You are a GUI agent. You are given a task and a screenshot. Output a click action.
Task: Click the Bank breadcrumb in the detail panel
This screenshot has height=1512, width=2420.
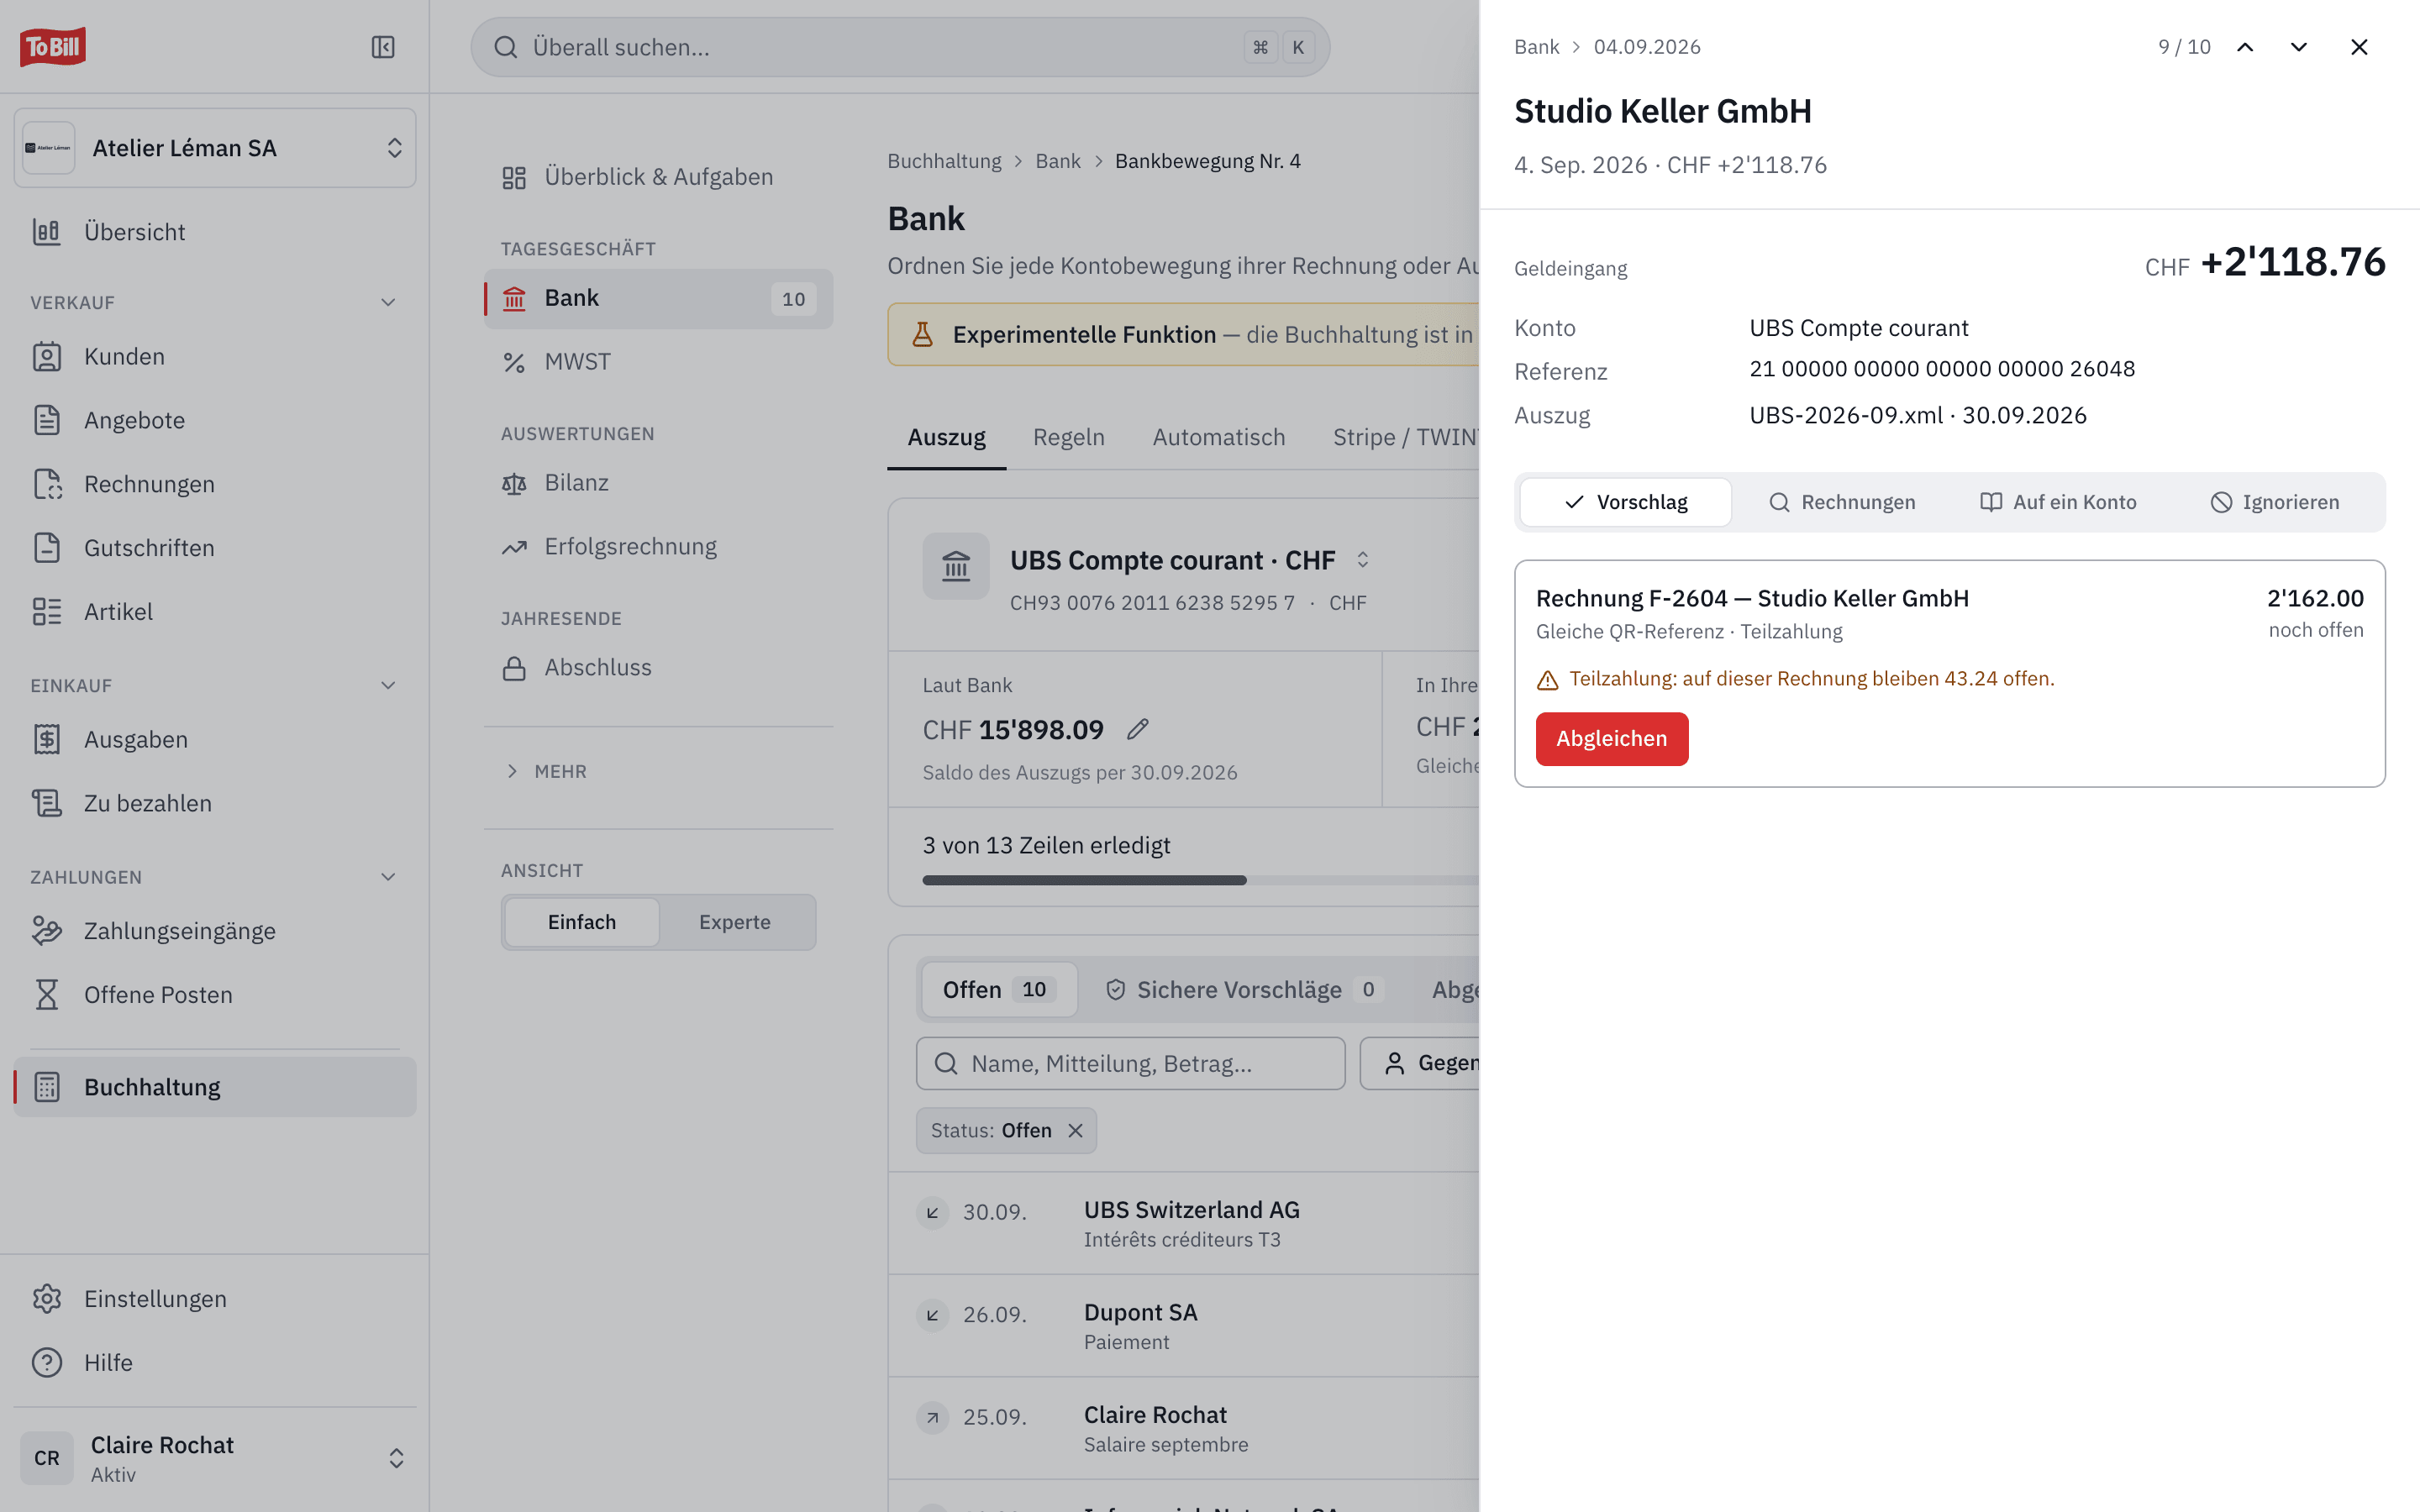pyautogui.click(x=1536, y=47)
